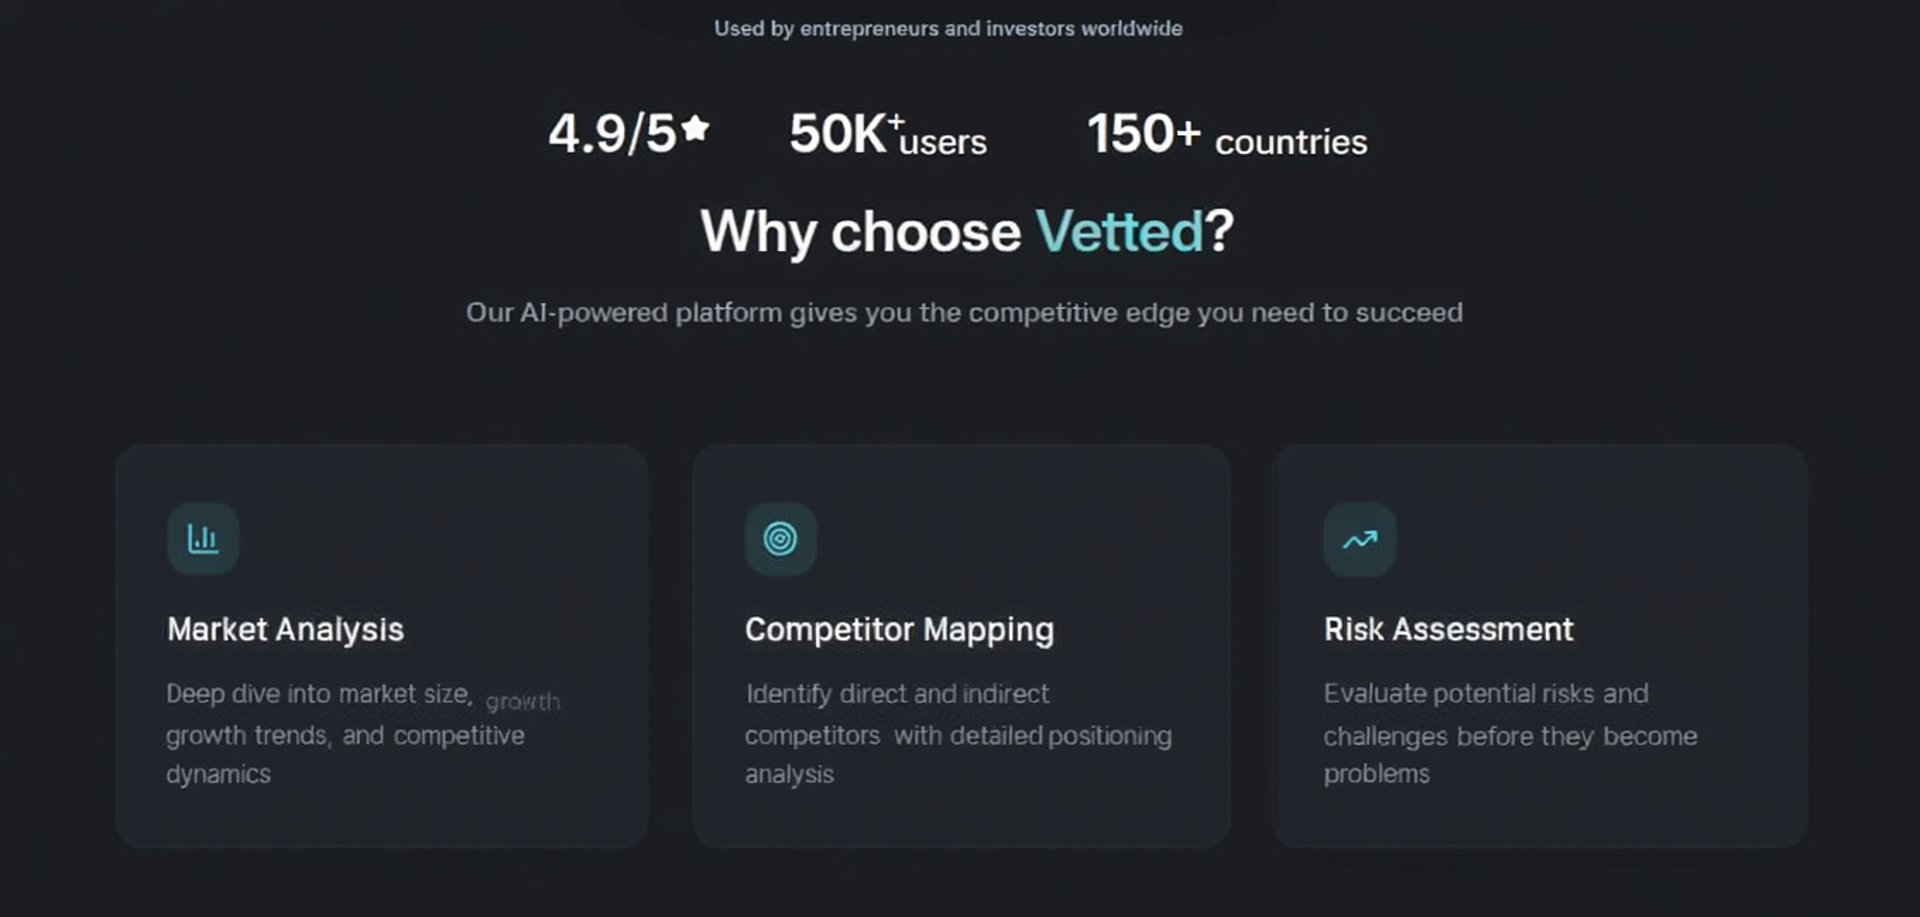This screenshot has height=917, width=1920.
Task: Click the target icon above Competitor Mapping
Action: (x=780, y=539)
